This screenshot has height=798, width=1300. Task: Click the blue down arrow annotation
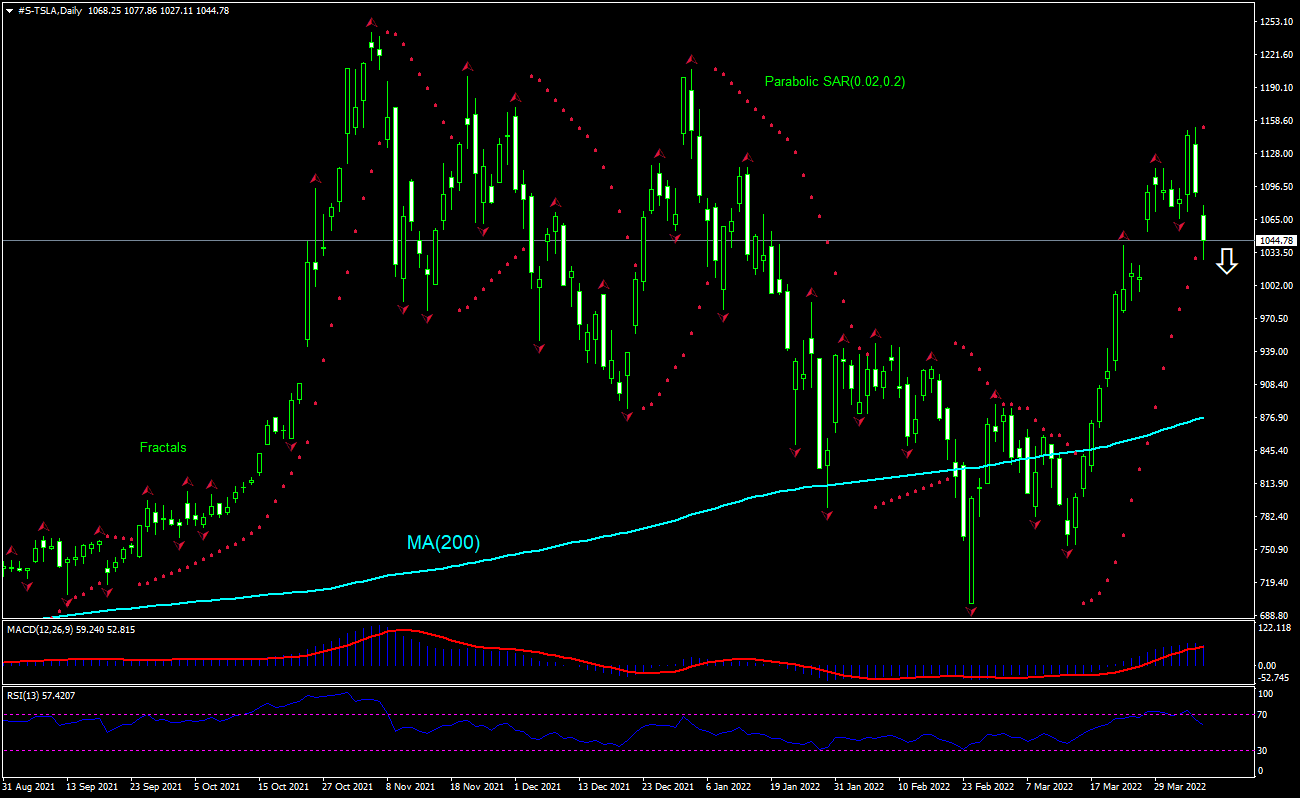(1226, 263)
